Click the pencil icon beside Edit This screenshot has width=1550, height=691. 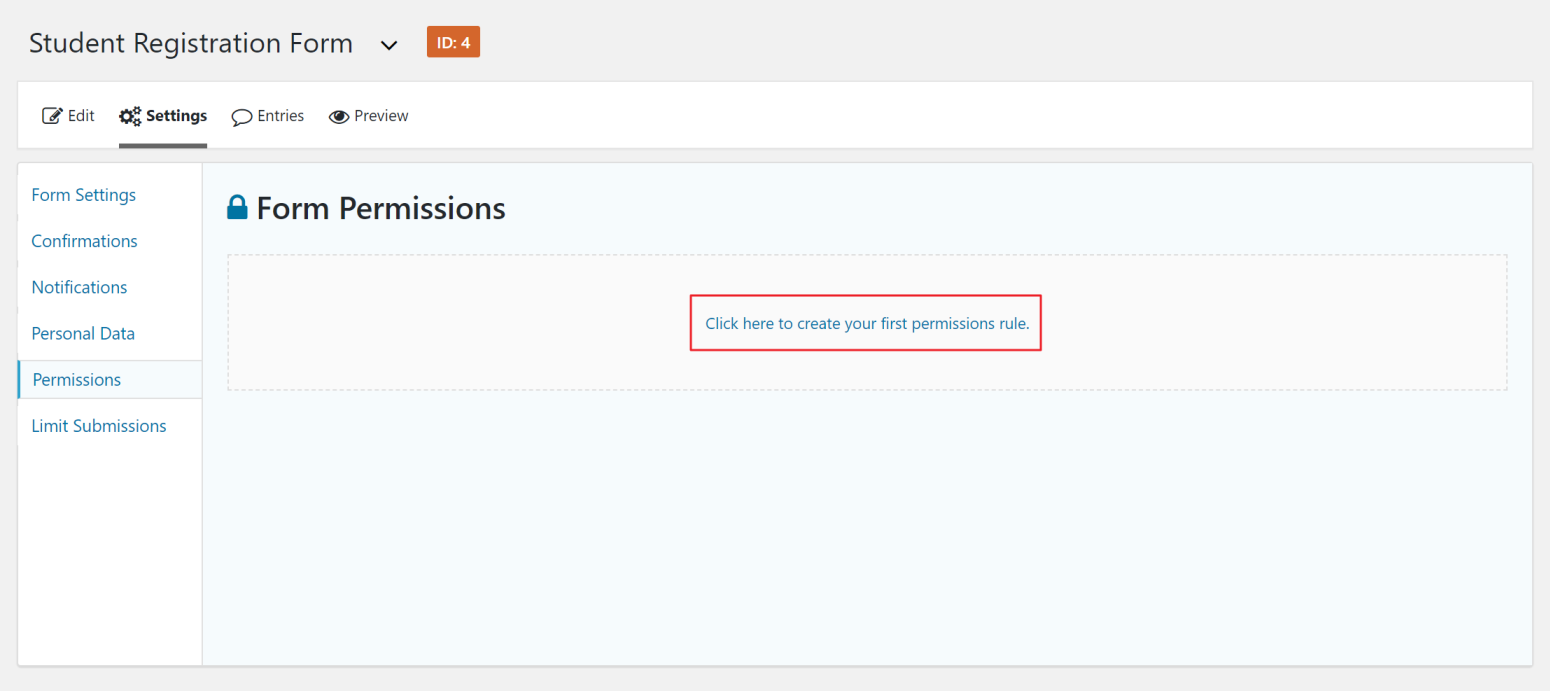pyautogui.click(x=52, y=116)
